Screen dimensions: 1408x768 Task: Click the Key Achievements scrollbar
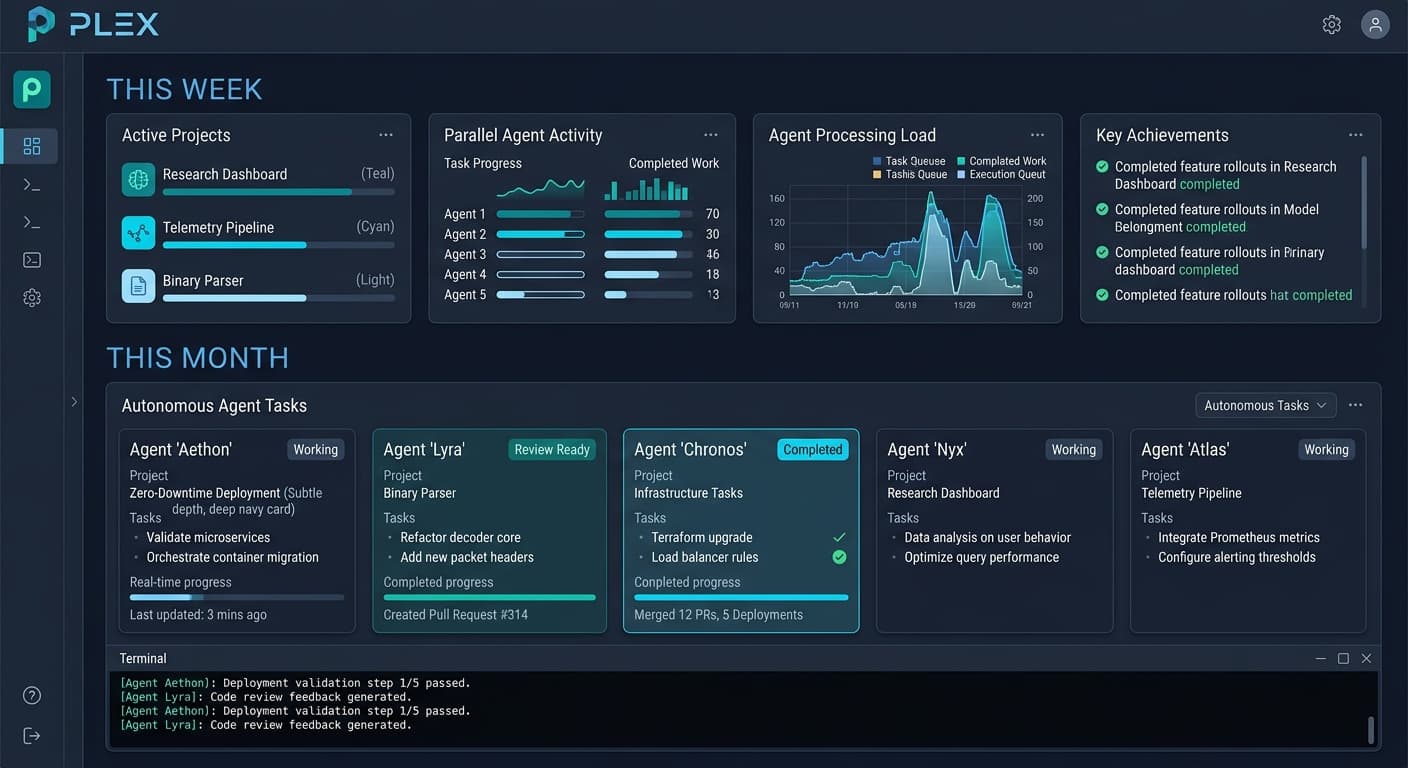(x=1364, y=202)
